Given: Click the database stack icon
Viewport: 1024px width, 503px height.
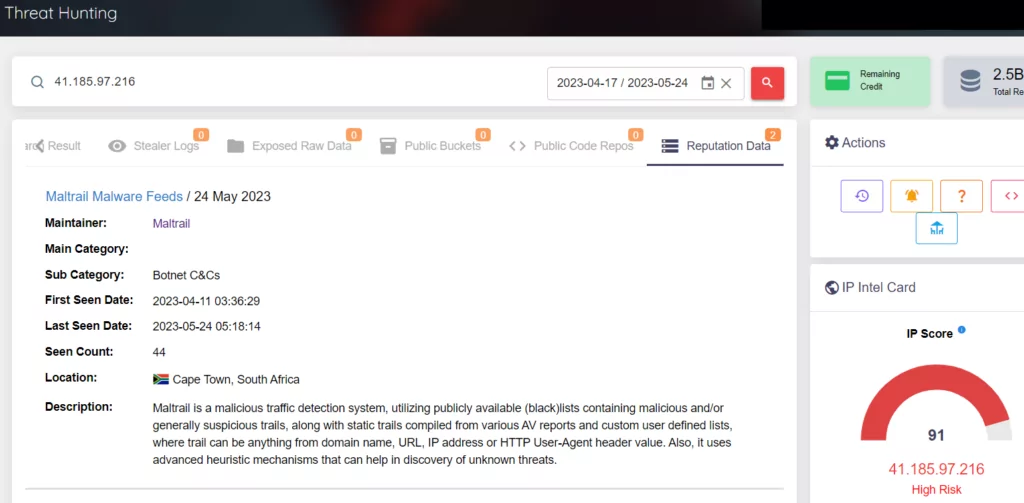Looking at the screenshot, I should (x=970, y=81).
